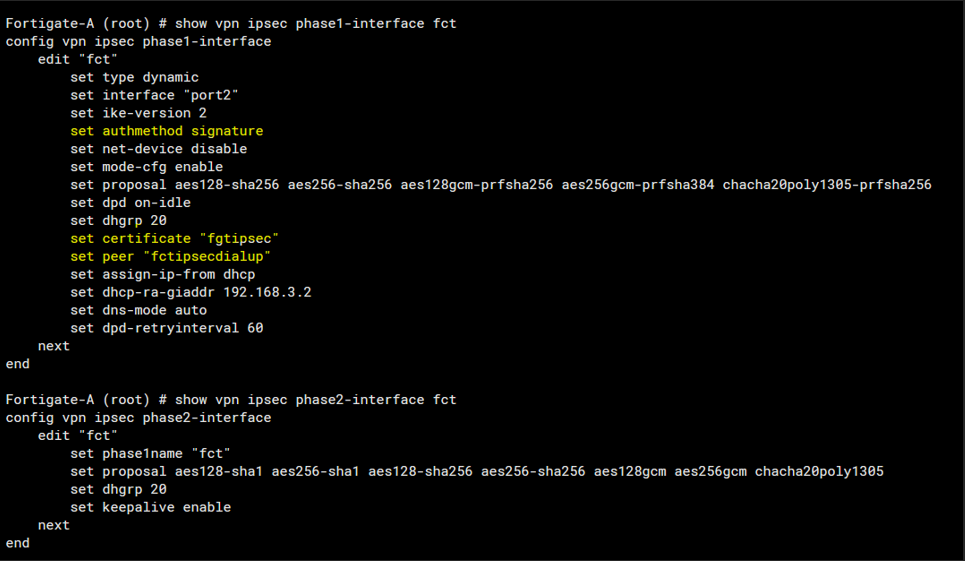Click the 'set phase1name "fct"' line
Screen dimensions: 965x561
coord(150,454)
